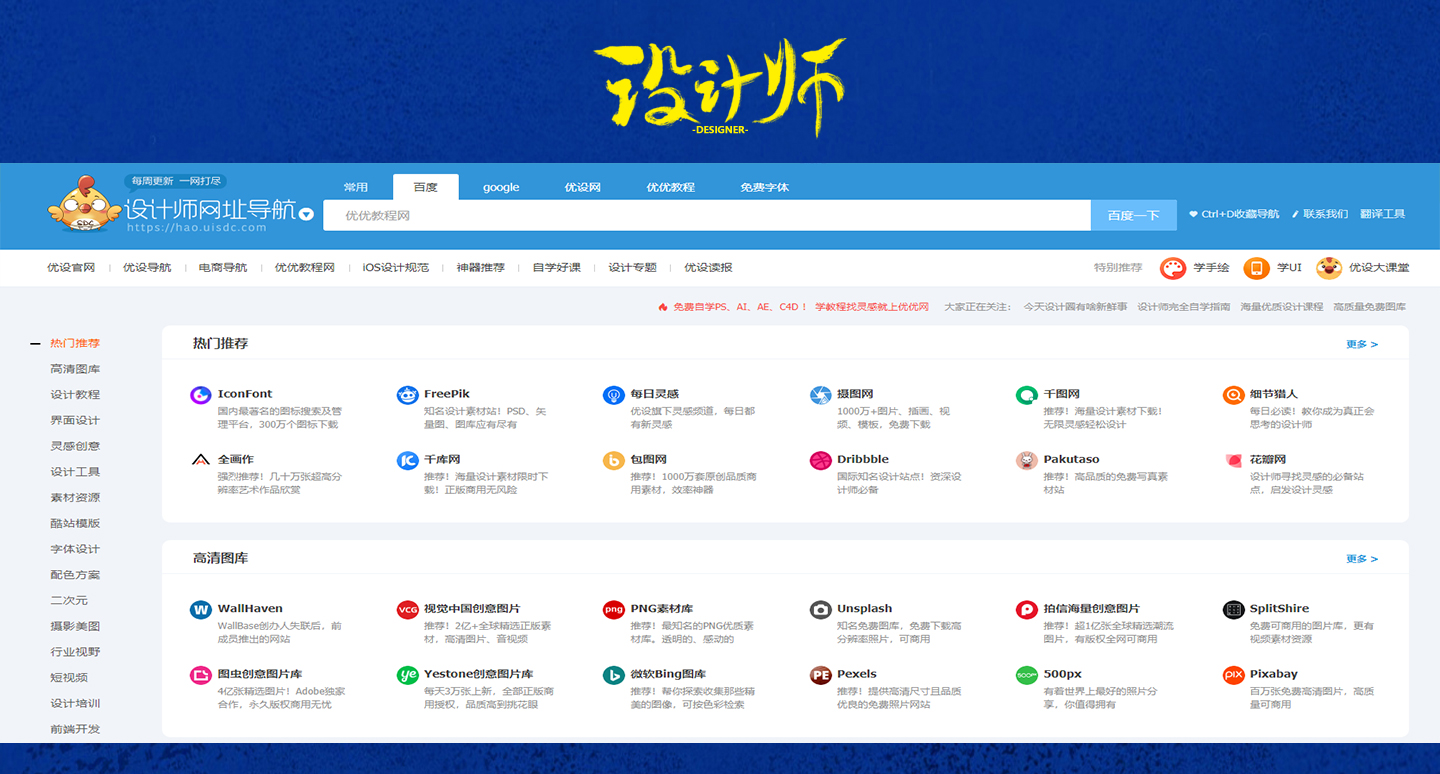1440x774 pixels.
Task: Open the 图虫创意图片库 pink icon
Action: (200, 676)
